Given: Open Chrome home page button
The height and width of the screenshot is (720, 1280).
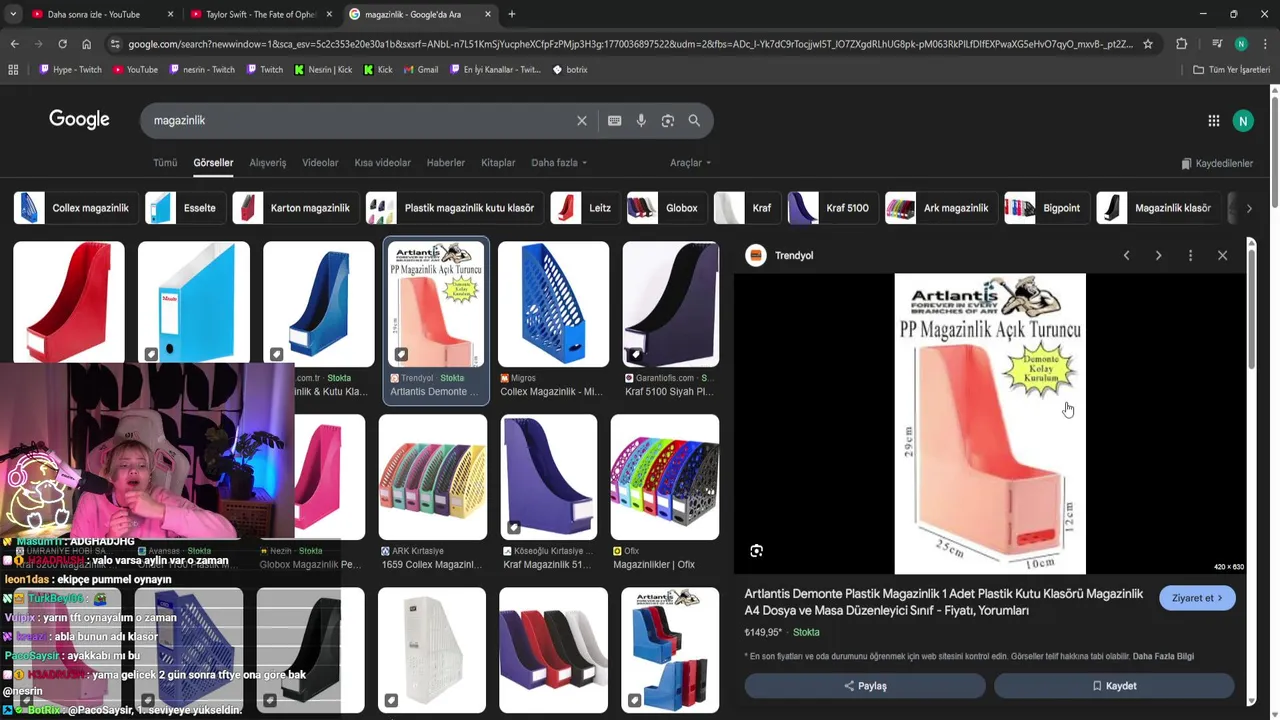Looking at the screenshot, I should [x=86, y=44].
